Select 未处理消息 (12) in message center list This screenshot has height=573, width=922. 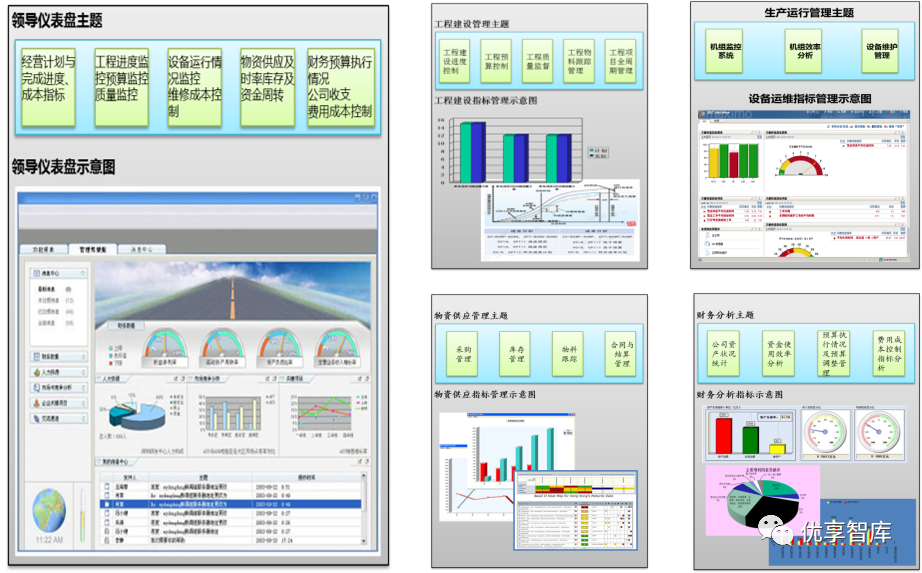55,301
